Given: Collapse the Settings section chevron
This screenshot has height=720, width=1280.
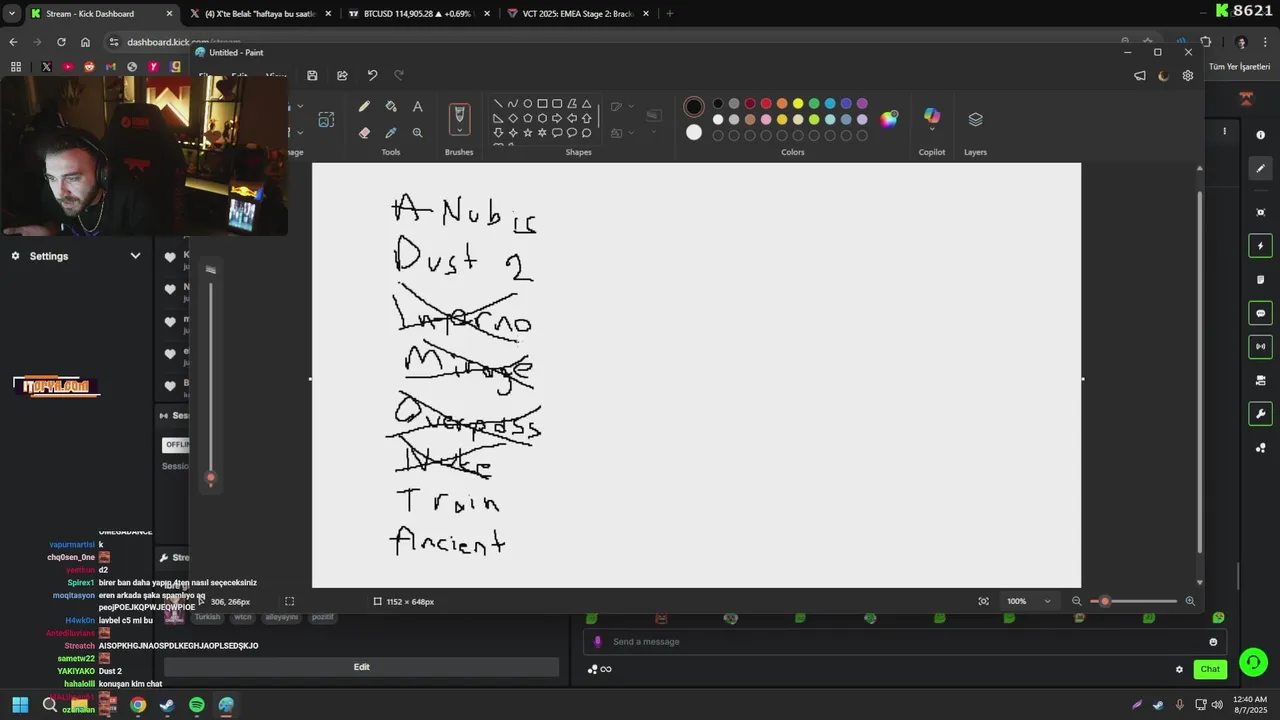Looking at the screenshot, I should [135, 256].
